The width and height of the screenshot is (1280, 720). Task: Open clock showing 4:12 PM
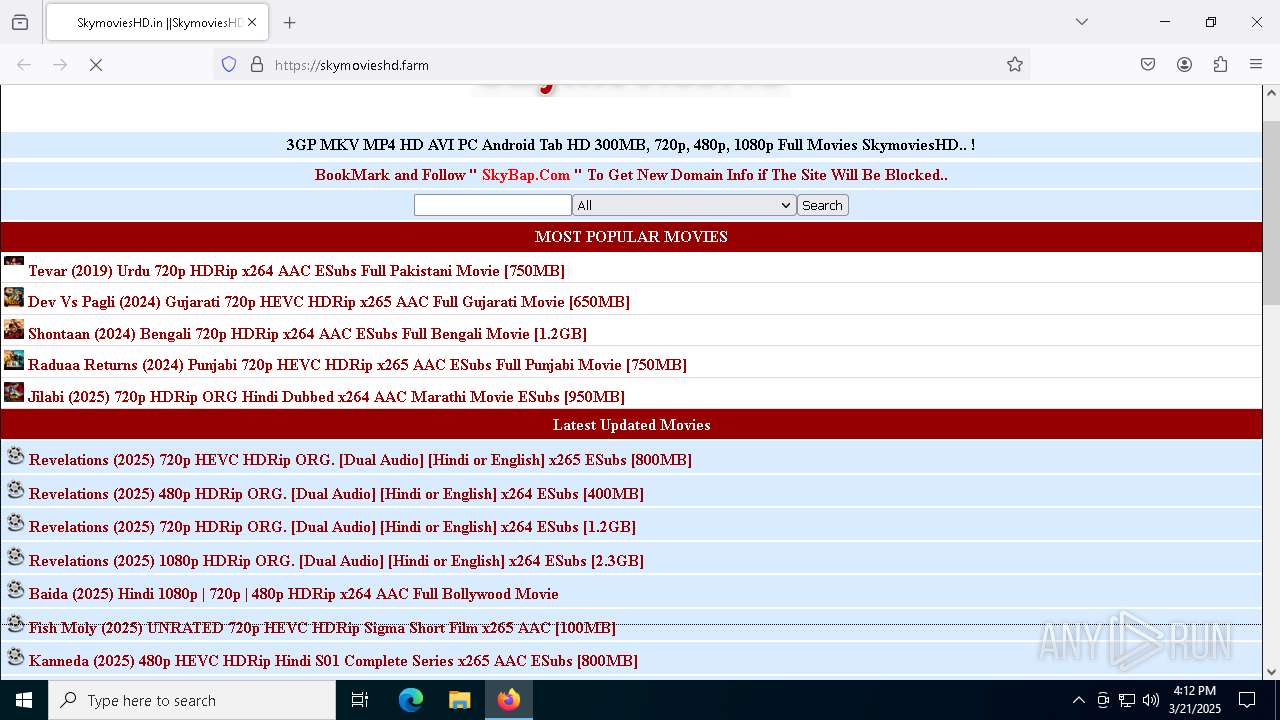[x=1194, y=700]
